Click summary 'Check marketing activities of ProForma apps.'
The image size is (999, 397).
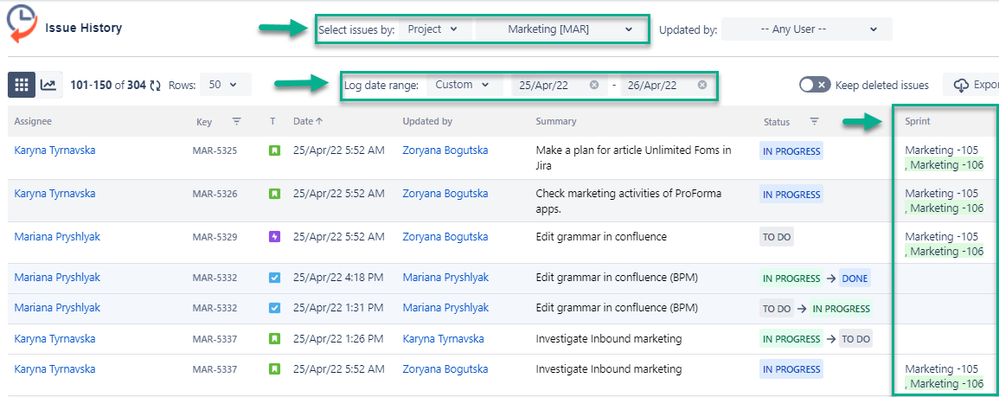[x=629, y=201]
